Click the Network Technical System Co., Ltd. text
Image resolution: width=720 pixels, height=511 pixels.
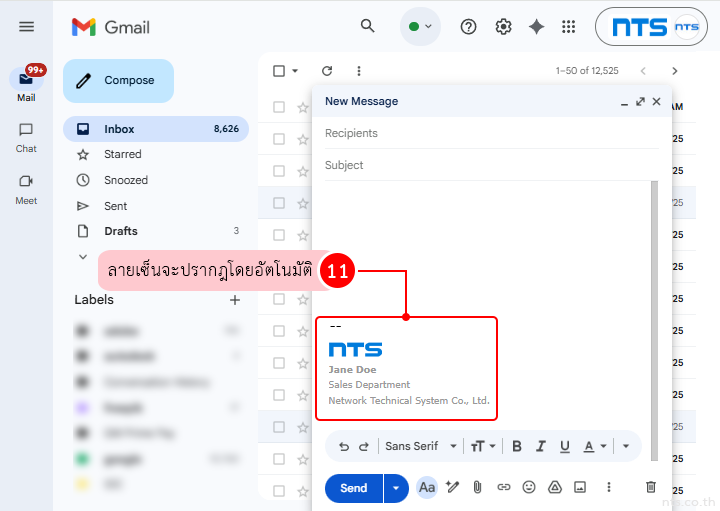[409, 401]
